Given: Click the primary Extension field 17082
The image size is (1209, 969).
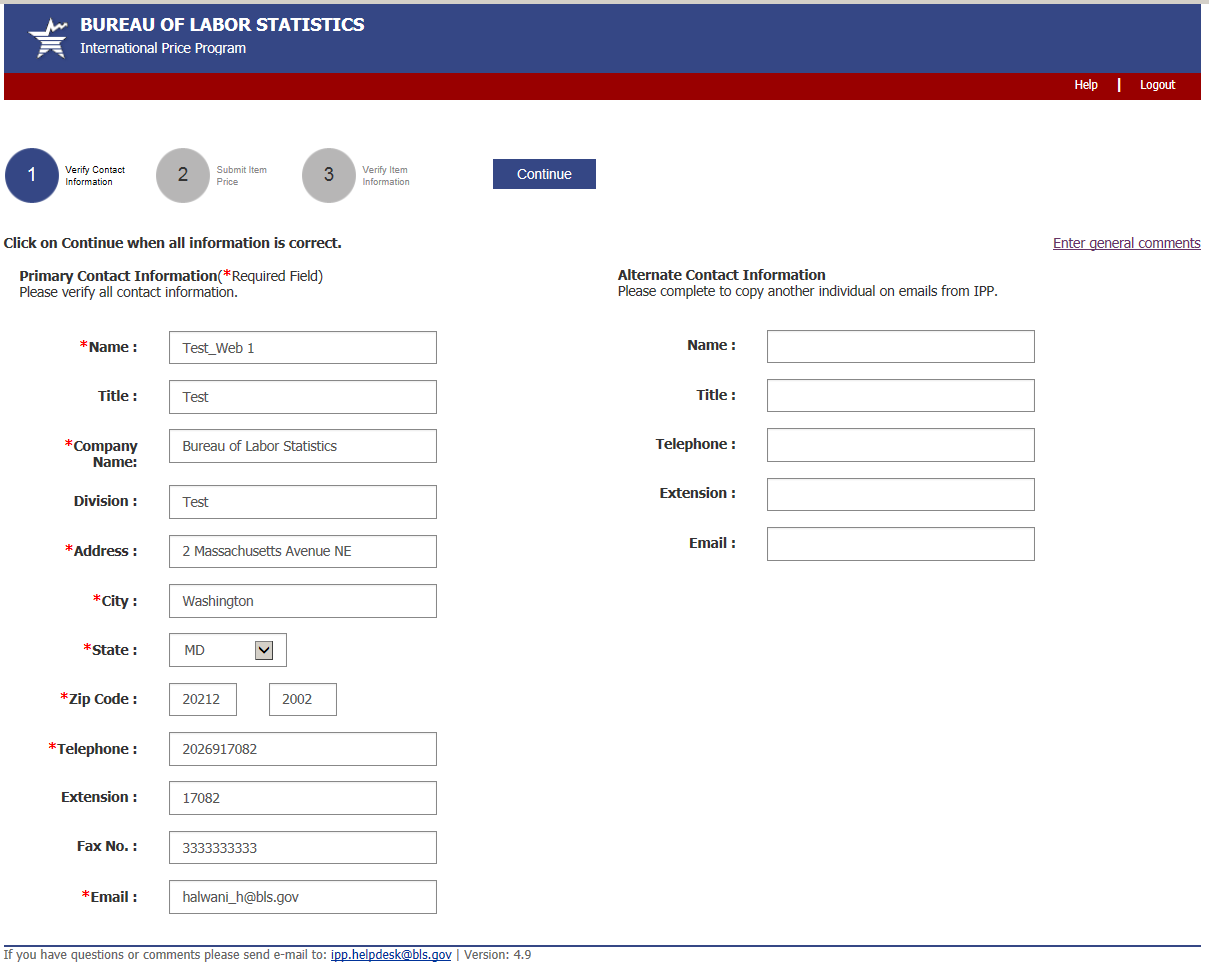Looking at the screenshot, I should point(303,798).
